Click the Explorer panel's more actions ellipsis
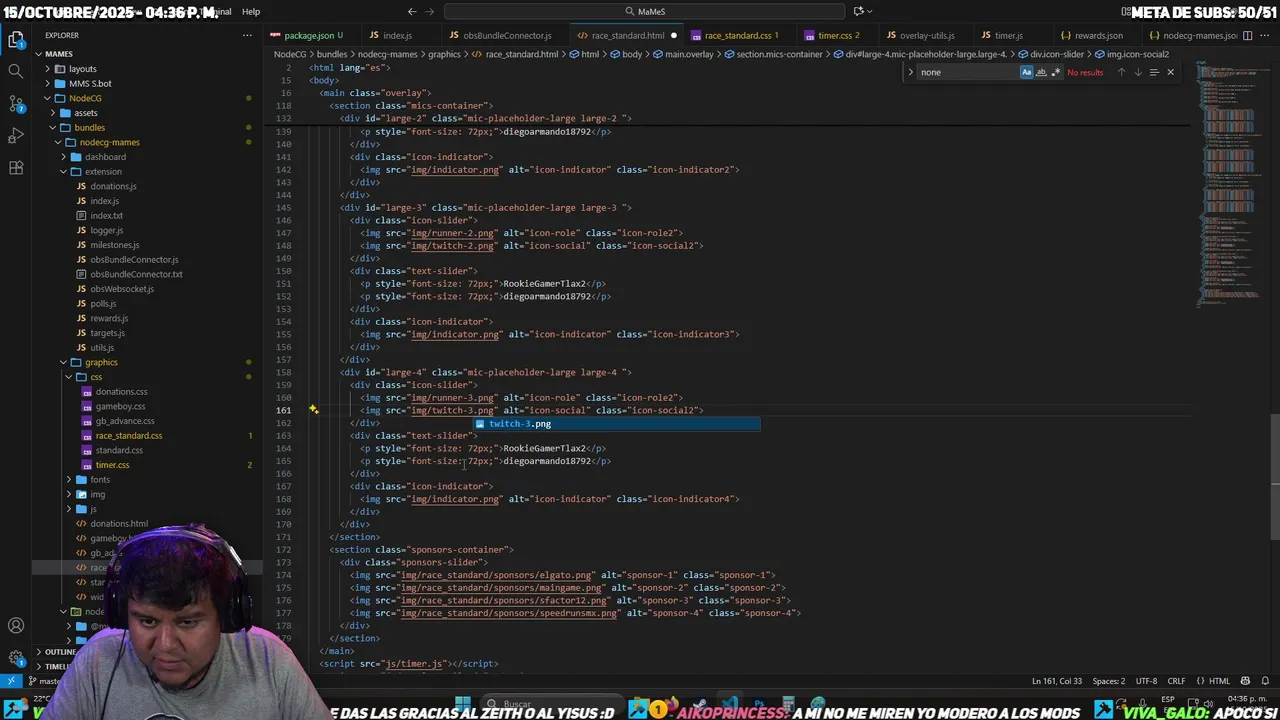The height and width of the screenshot is (720, 1280). click(x=247, y=35)
